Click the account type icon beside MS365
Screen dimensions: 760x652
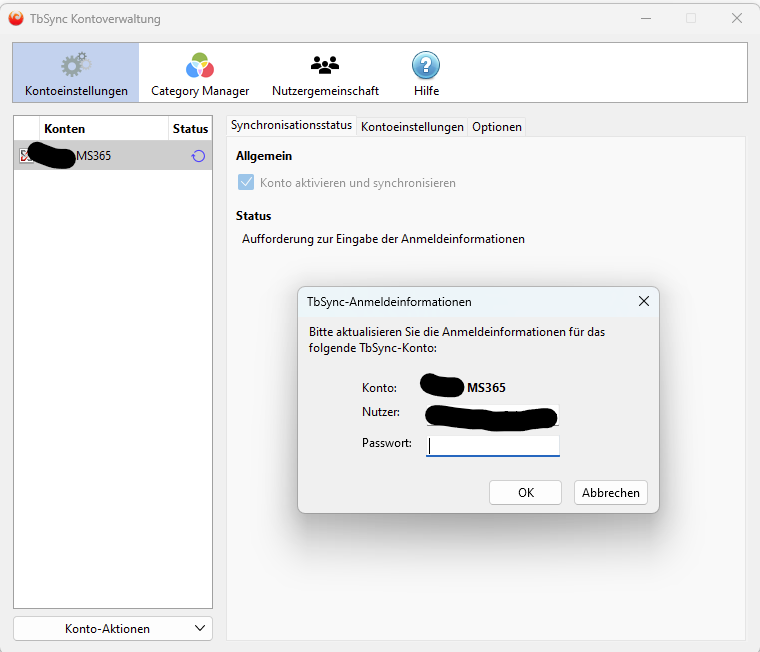[x=25, y=156]
